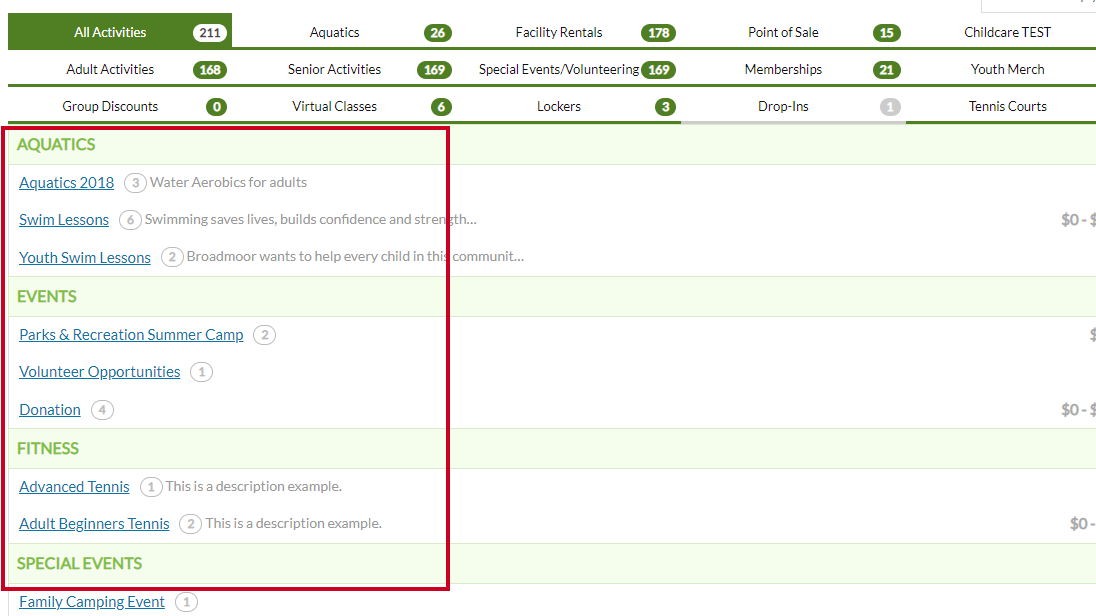Image resolution: width=1096 pixels, height=616 pixels.
Task: Click count circle 1 next to Volunteer Opportunities
Action: tap(201, 372)
